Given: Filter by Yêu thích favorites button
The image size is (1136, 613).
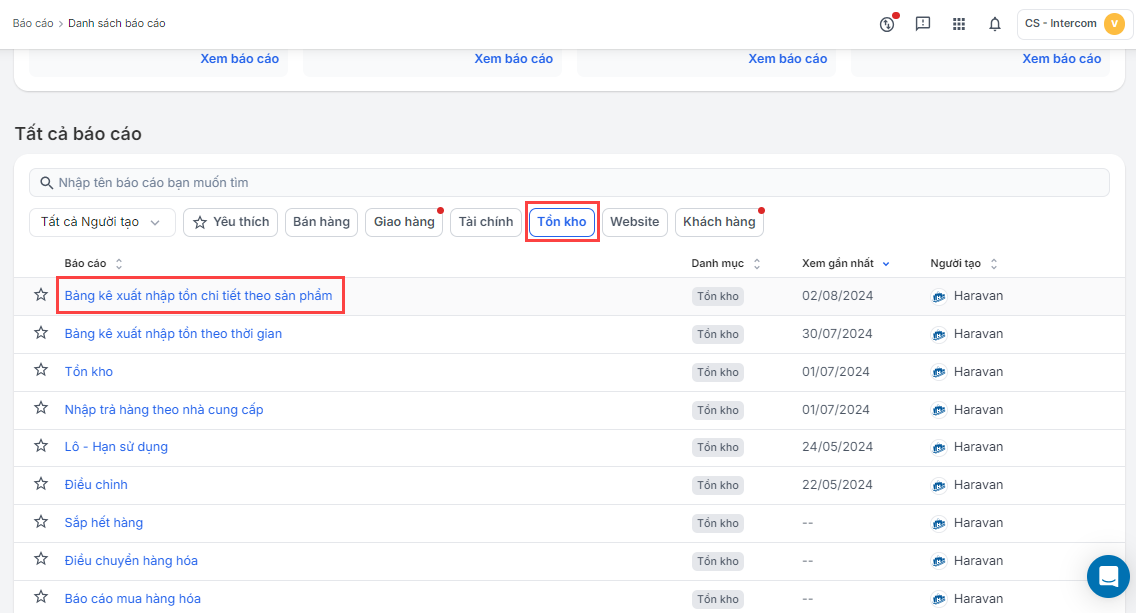Looking at the screenshot, I should click(x=231, y=222).
